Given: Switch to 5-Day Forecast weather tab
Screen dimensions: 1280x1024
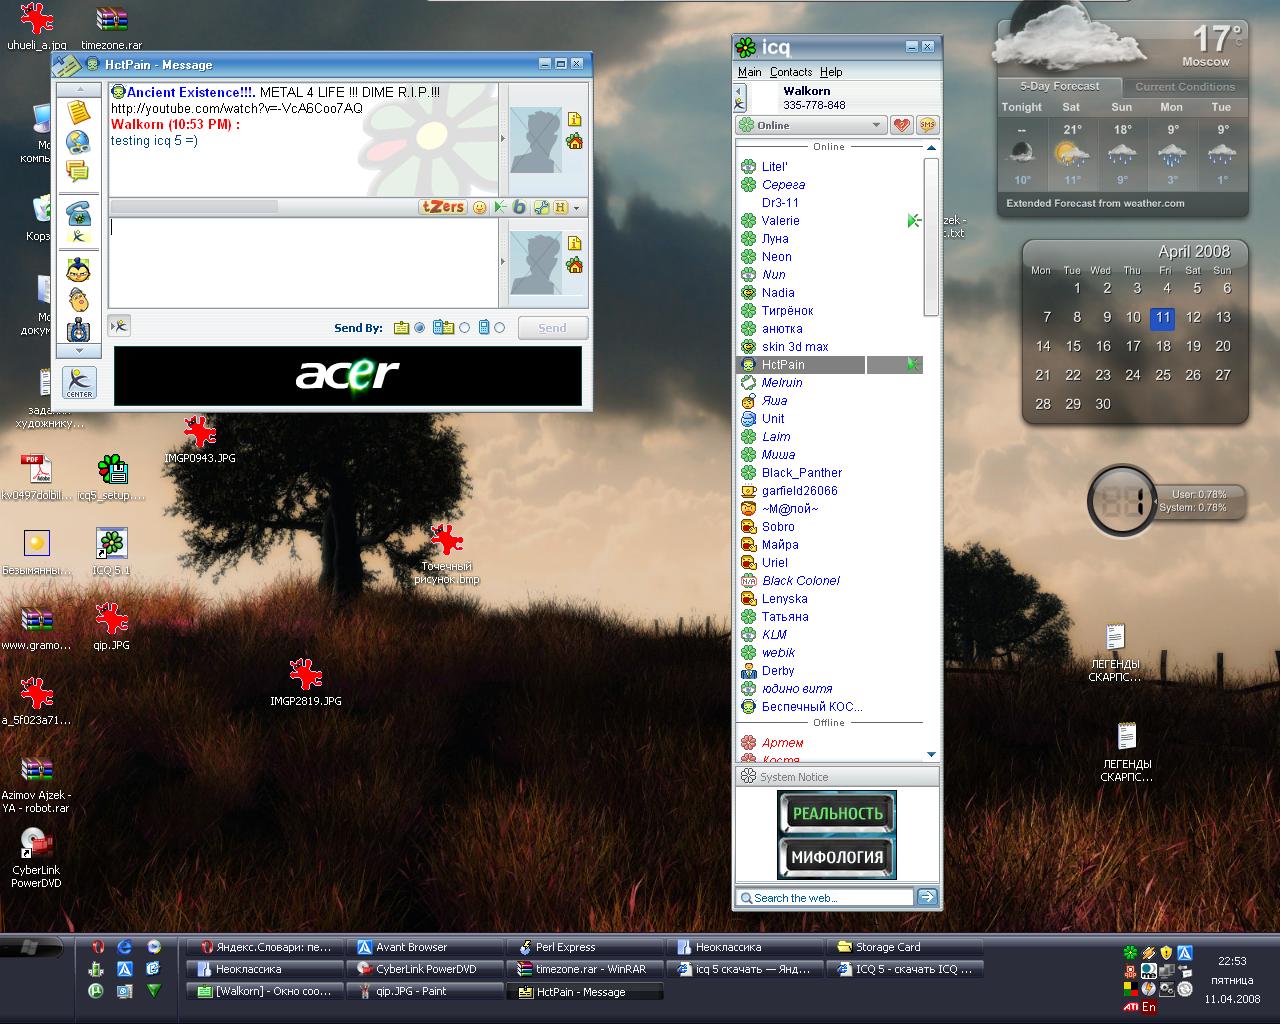Looking at the screenshot, I should click(x=1059, y=86).
